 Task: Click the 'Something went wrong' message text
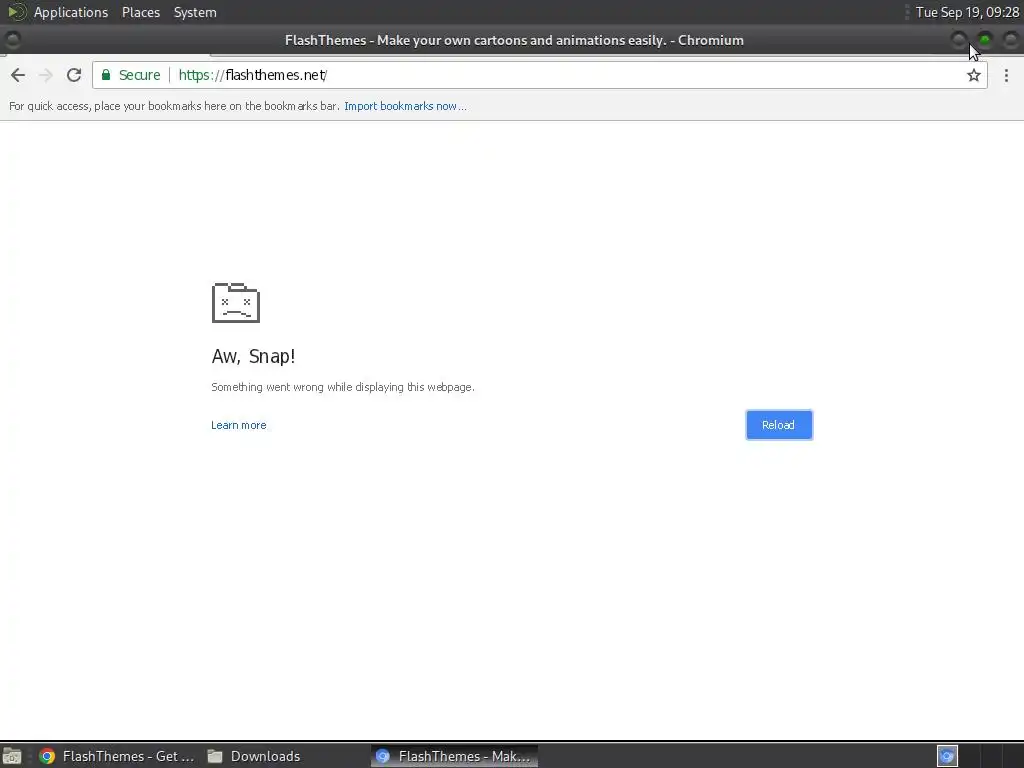pyautogui.click(x=343, y=387)
